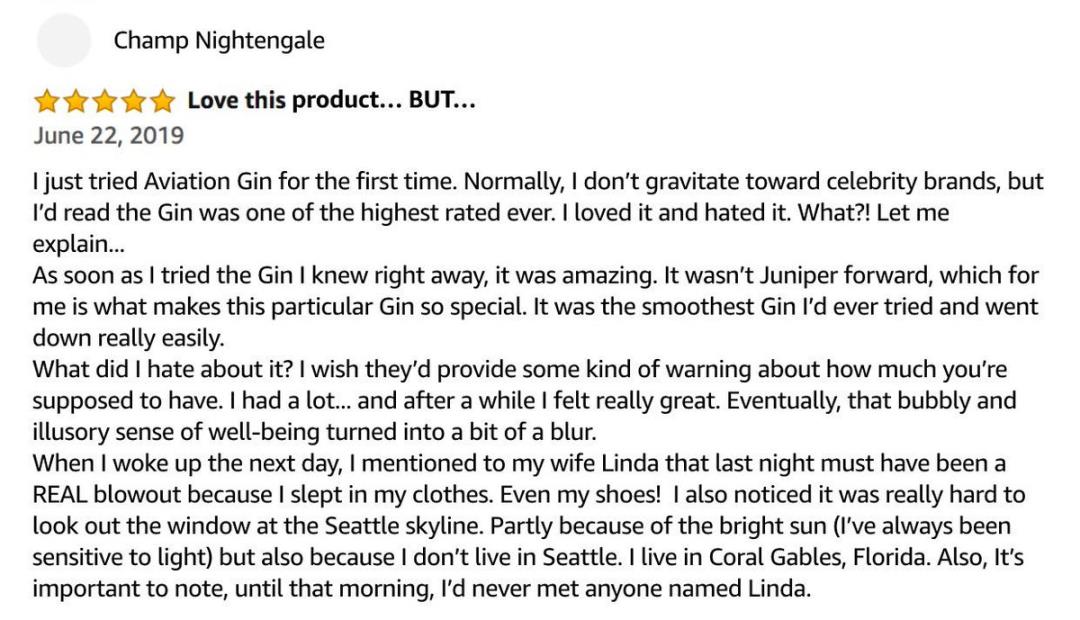This screenshot has width=1080, height=620.
Task: Click the first gold rating star
Action: [47, 101]
